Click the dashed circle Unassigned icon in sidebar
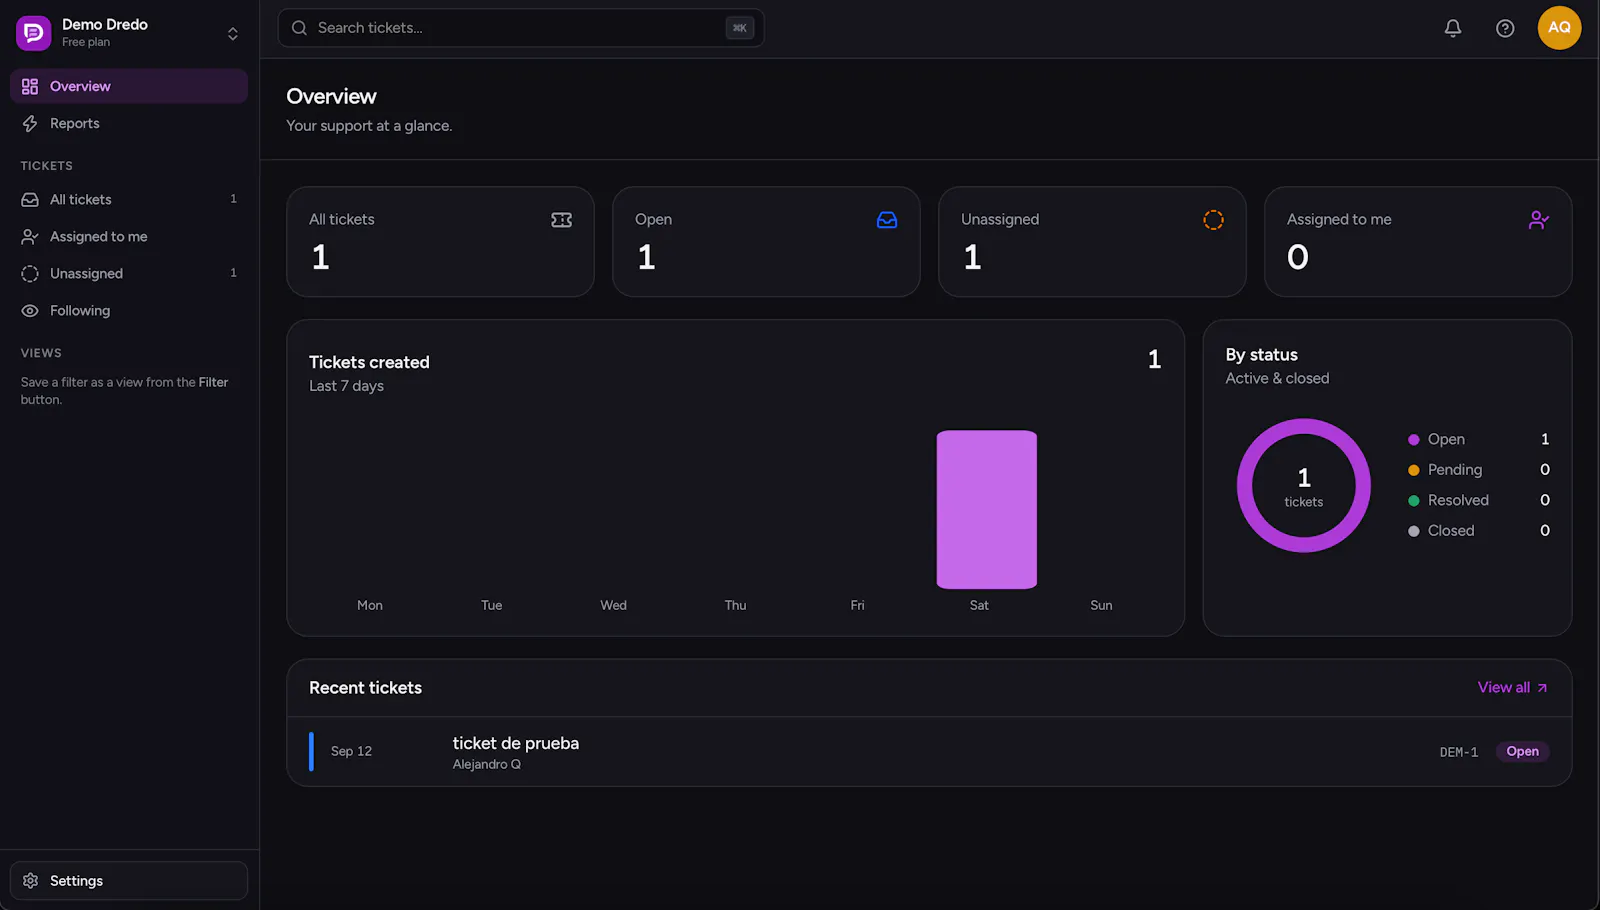This screenshot has height=910, width=1600. click(30, 273)
